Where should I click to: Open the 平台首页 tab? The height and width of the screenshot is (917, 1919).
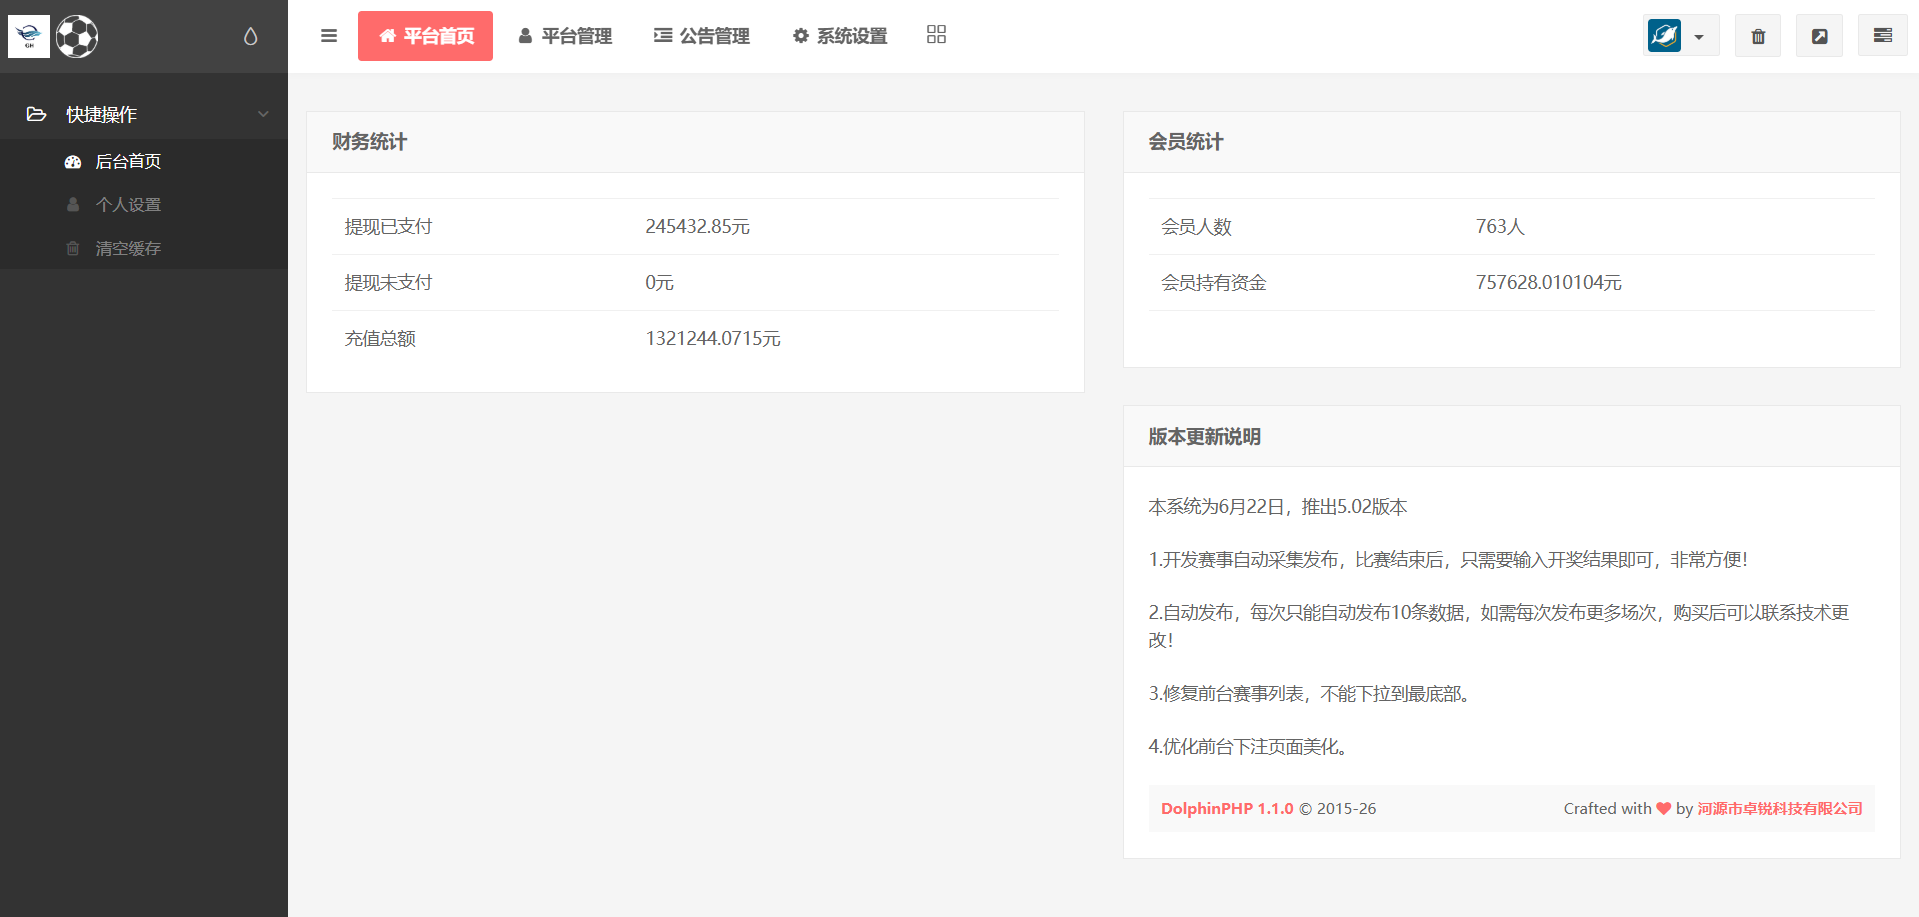click(x=425, y=36)
